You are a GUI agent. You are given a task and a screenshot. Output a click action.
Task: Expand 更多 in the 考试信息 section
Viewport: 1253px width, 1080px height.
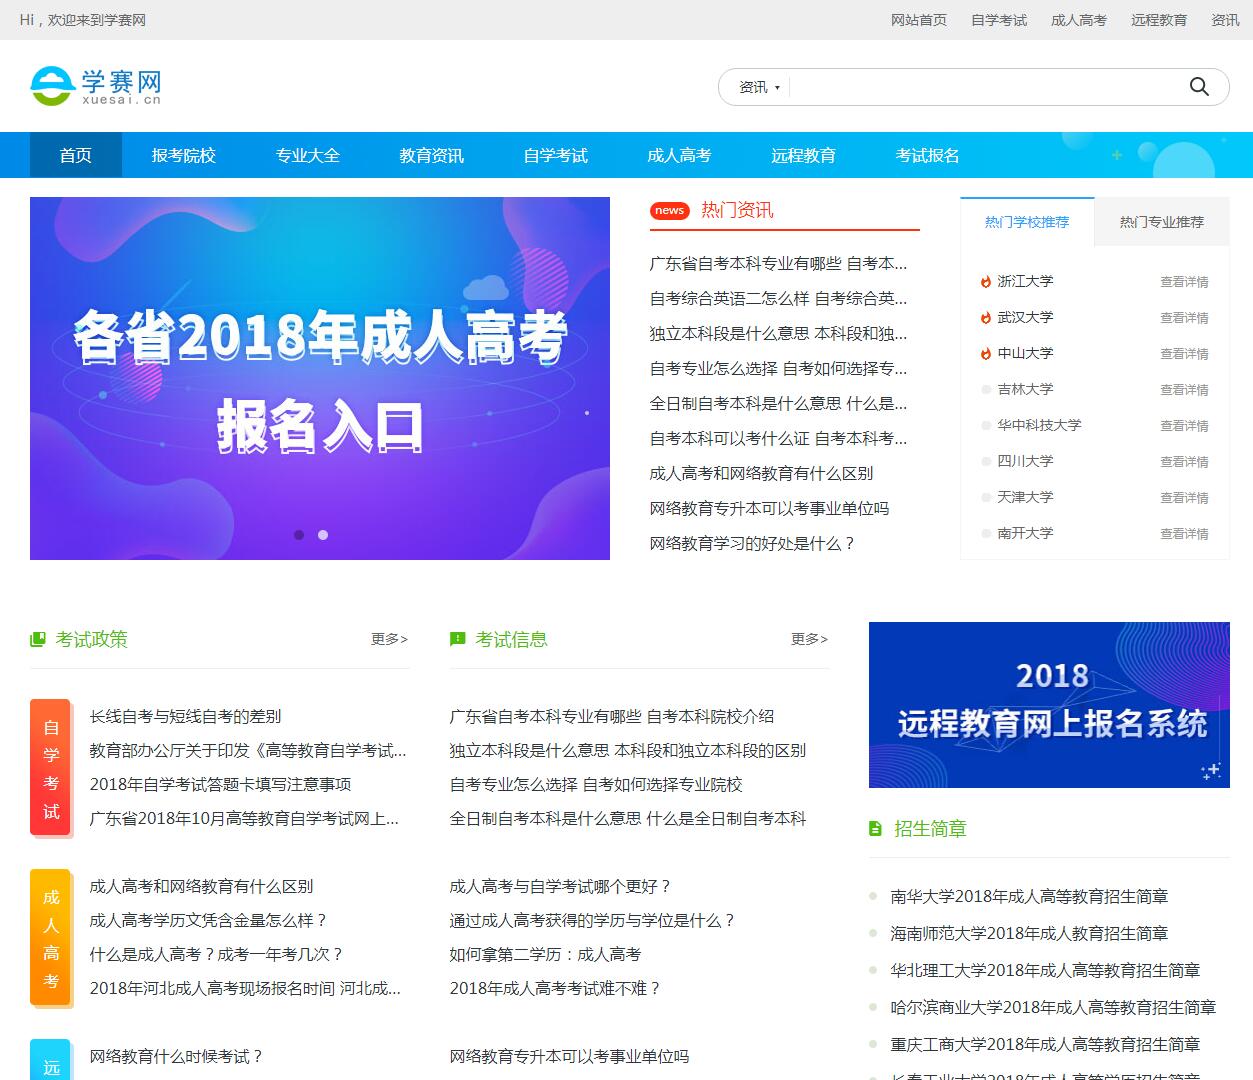(x=809, y=639)
